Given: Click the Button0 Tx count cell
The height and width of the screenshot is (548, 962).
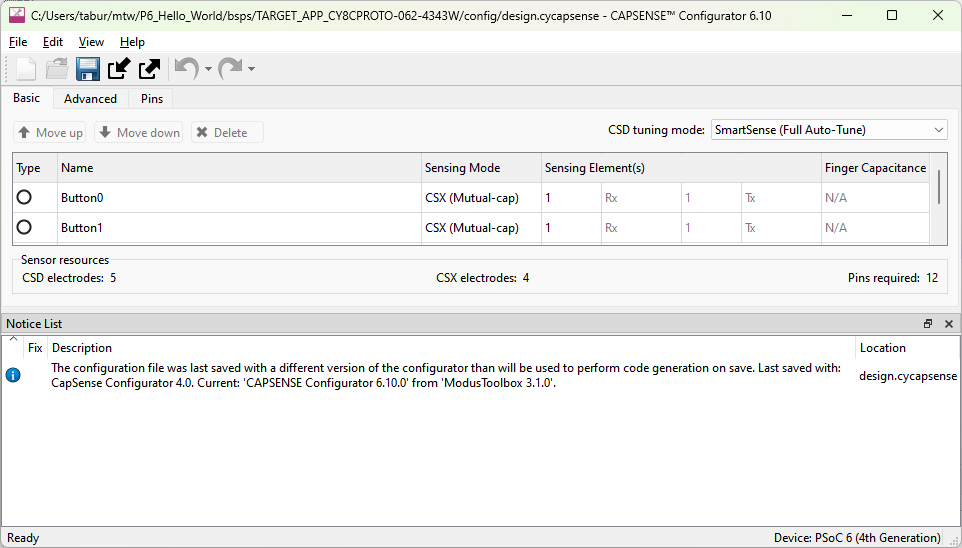Looking at the screenshot, I should [x=711, y=198].
